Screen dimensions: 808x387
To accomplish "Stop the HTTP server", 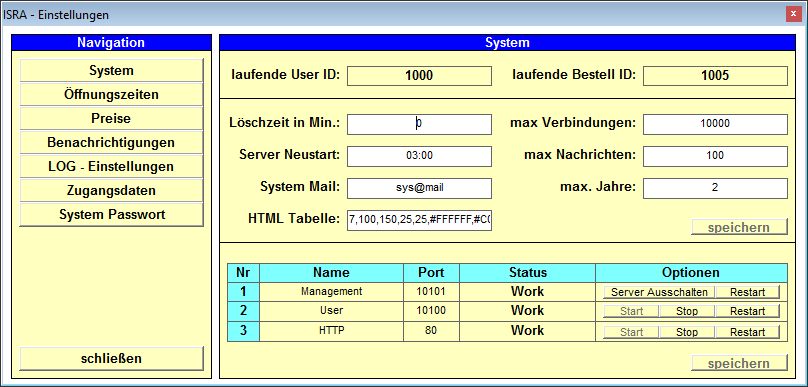I will point(687,332).
